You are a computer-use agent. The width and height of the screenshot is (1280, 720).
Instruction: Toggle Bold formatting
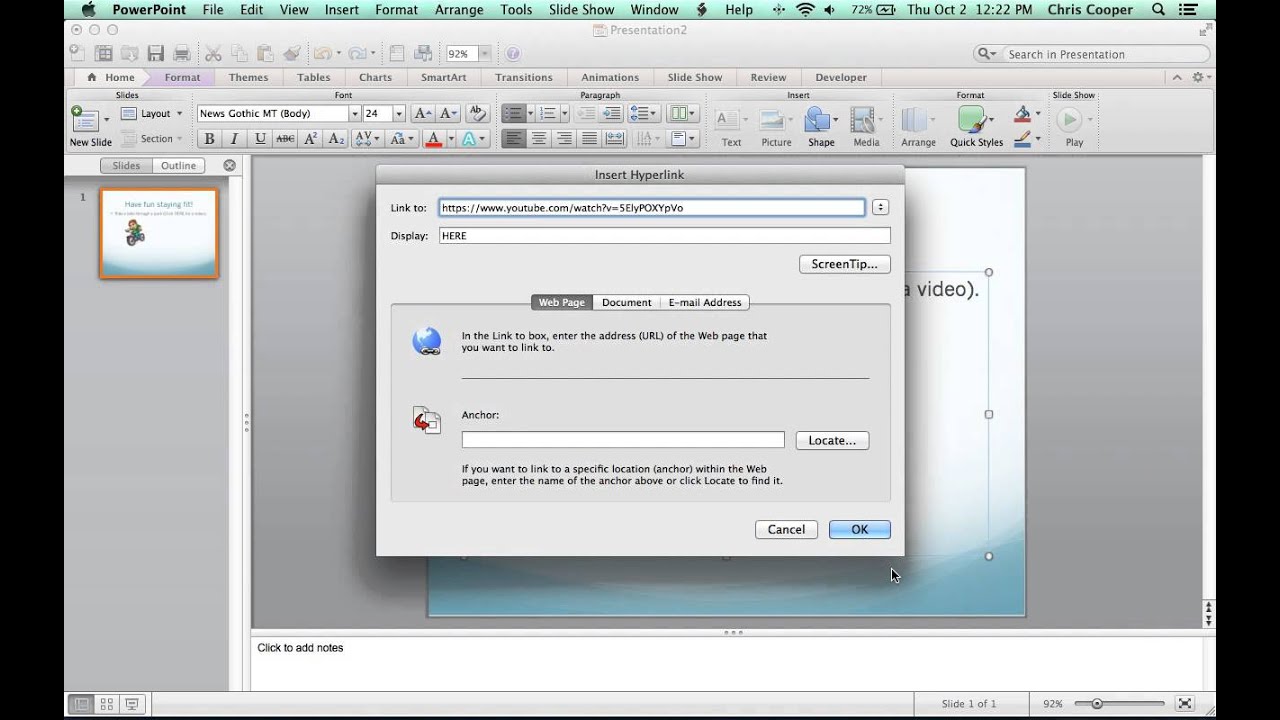210,139
